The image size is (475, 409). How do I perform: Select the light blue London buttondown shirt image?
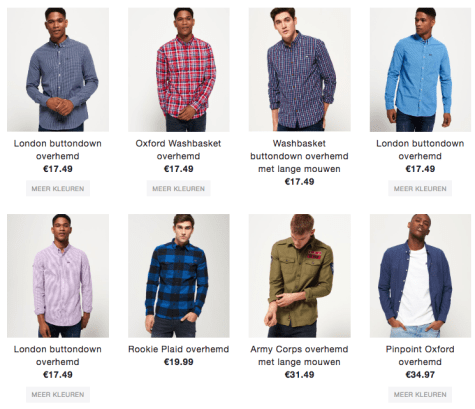coord(420,70)
